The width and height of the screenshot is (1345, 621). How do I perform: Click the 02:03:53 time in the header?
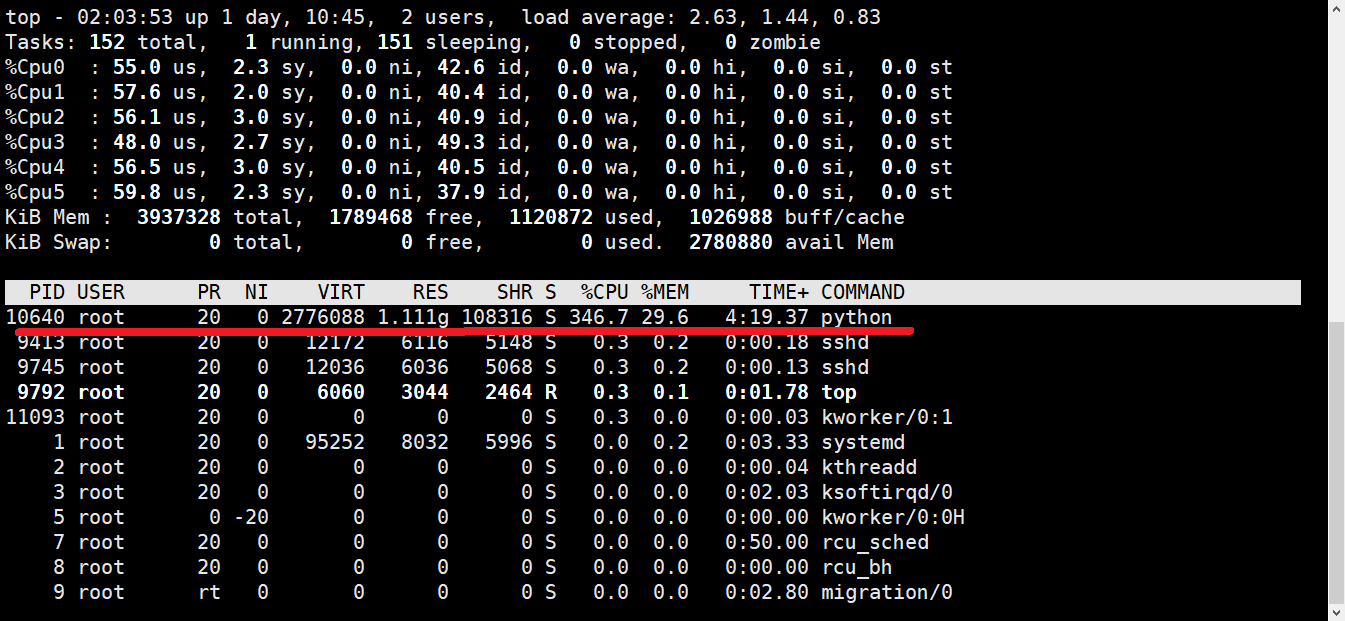[x=125, y=17]
